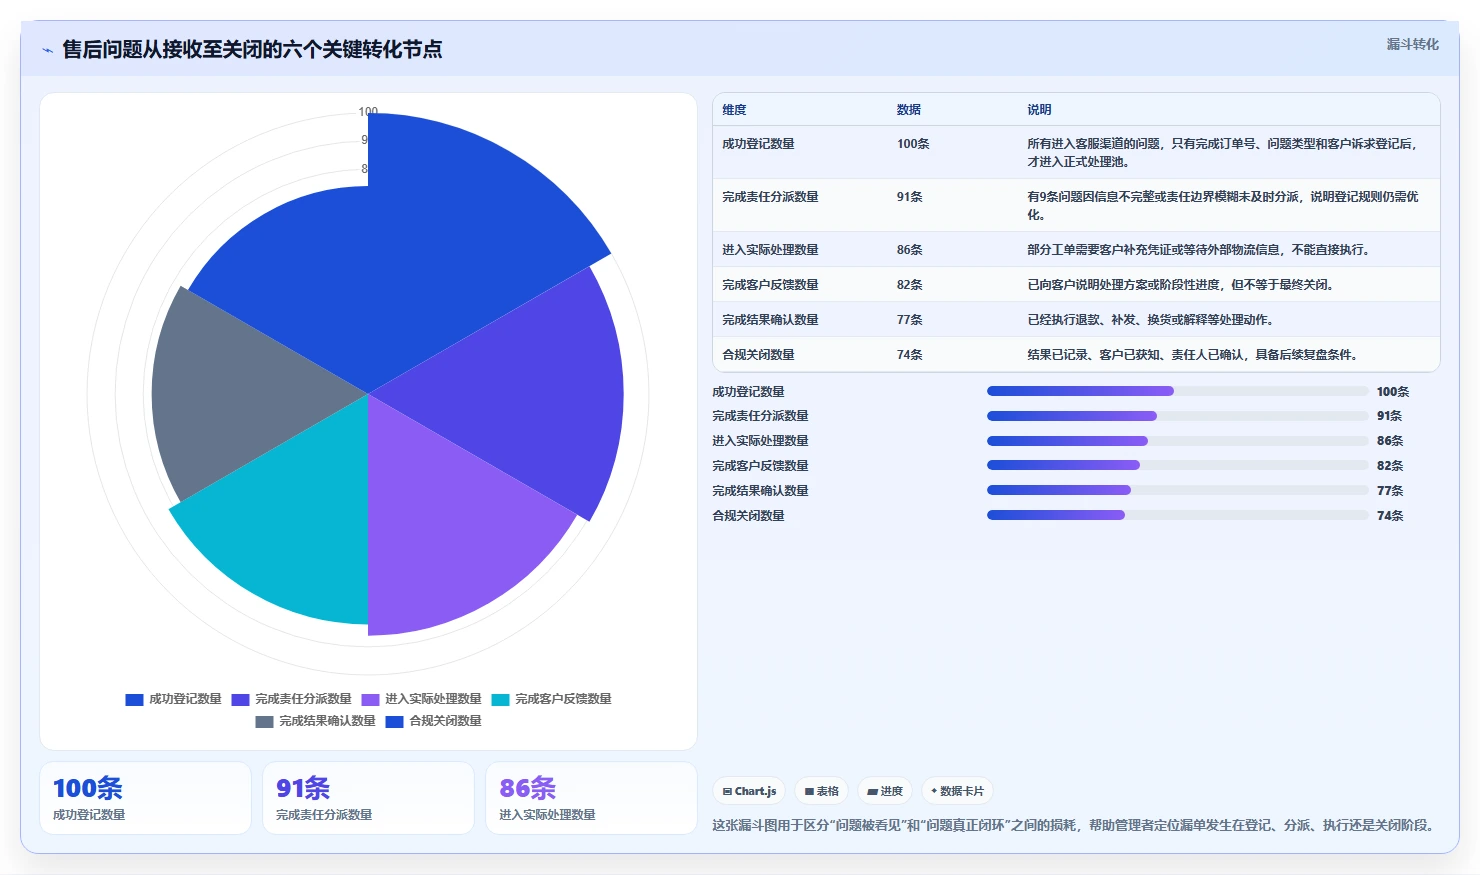Toggle 进入实际处理数量 legend item
The width and height of the screenshot is (1480, 875).
click(421, 699)
